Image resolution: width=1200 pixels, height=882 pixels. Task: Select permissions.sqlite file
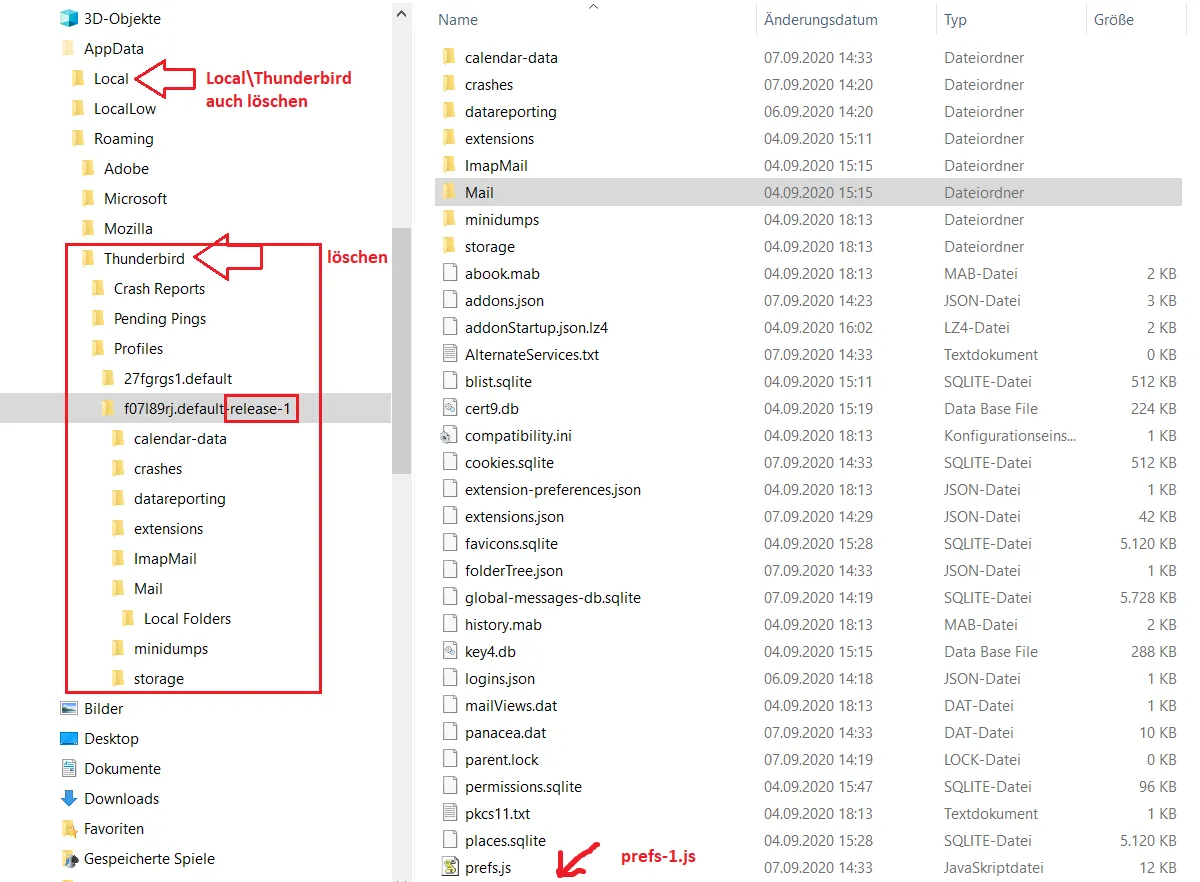pos(523,786)
